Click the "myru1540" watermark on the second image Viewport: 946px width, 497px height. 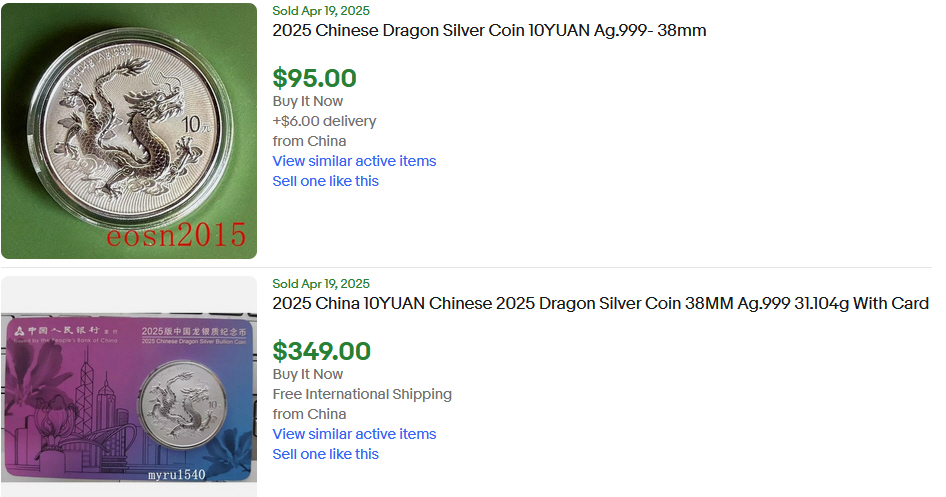click(x=175, y=474)
